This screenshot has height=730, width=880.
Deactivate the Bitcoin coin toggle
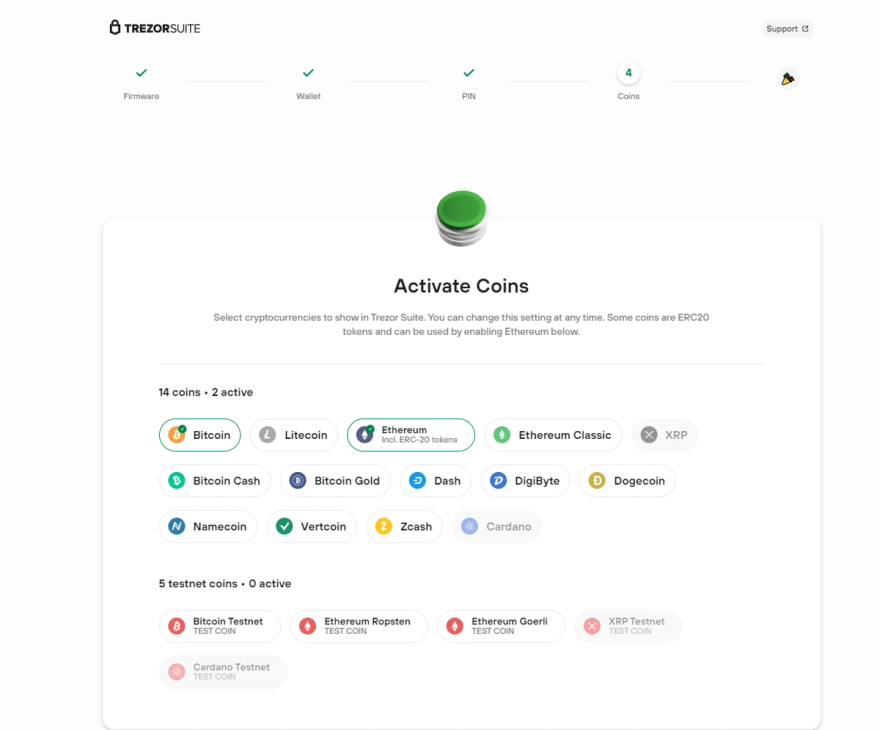(200, 435)
